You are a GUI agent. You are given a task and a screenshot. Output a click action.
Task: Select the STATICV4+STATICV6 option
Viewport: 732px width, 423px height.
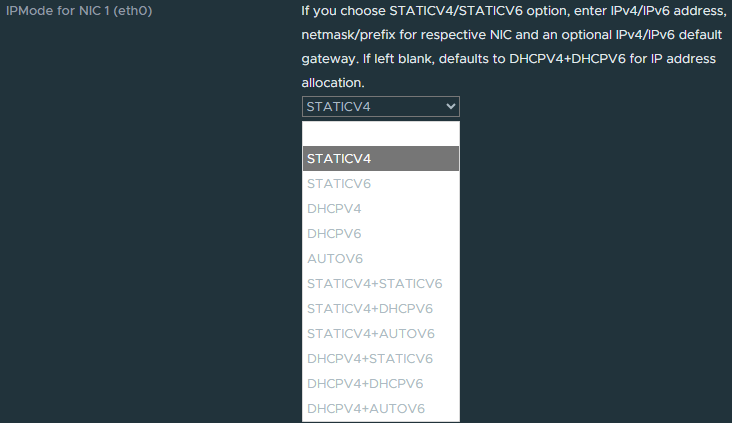tap(380, 283)
